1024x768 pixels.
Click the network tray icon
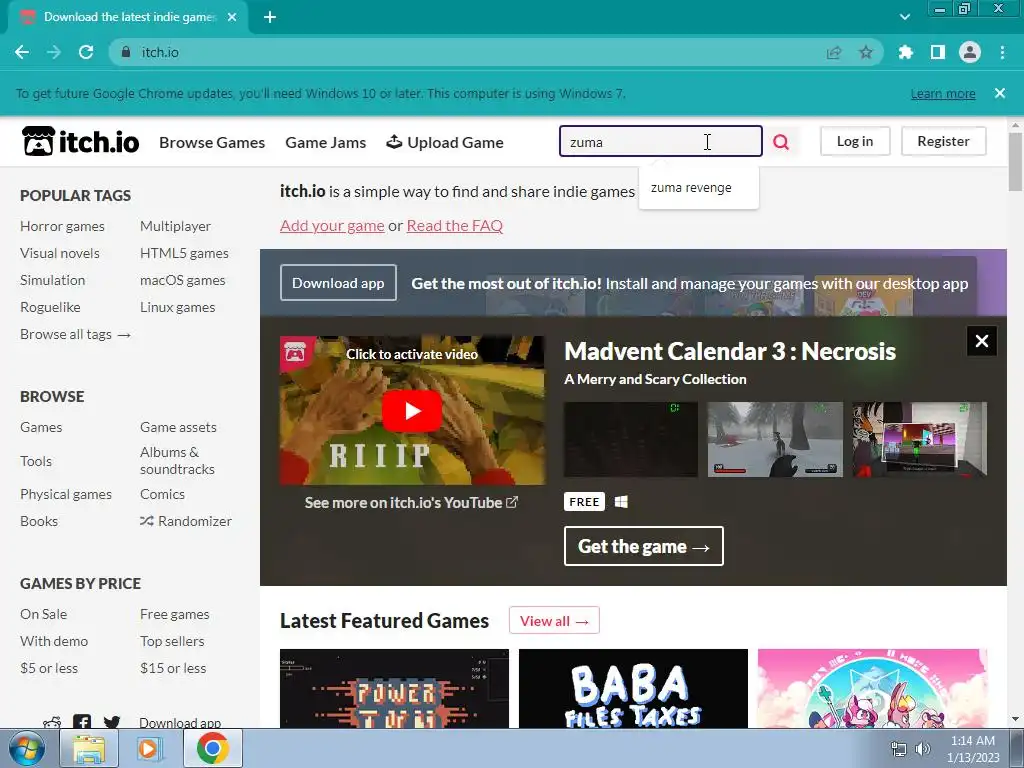899,749
